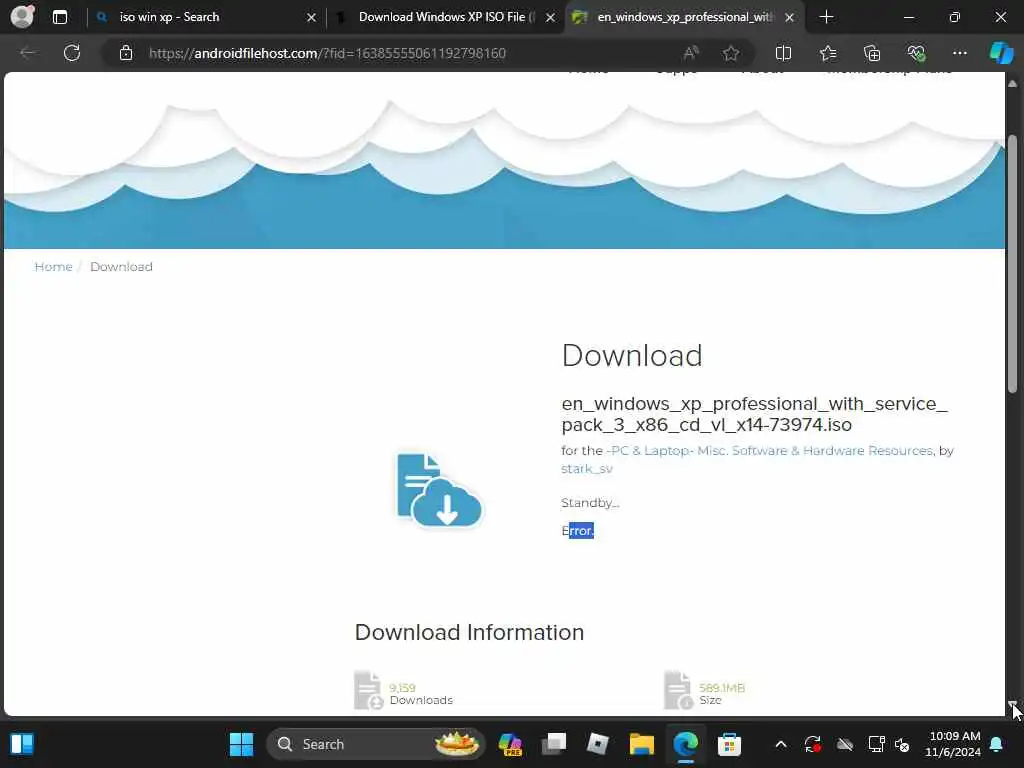
Task: Switch to 'Download Windows XP ISO File' tab
Action: tap(447, 17)
